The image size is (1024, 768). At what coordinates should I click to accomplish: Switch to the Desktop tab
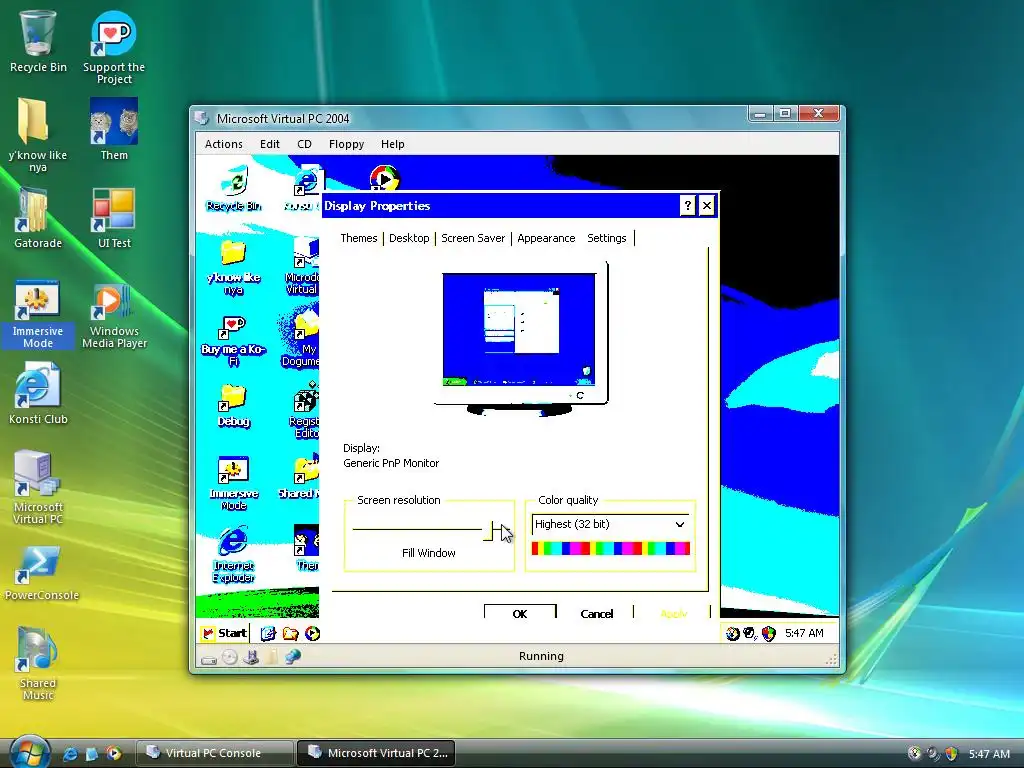click(409, 238)
